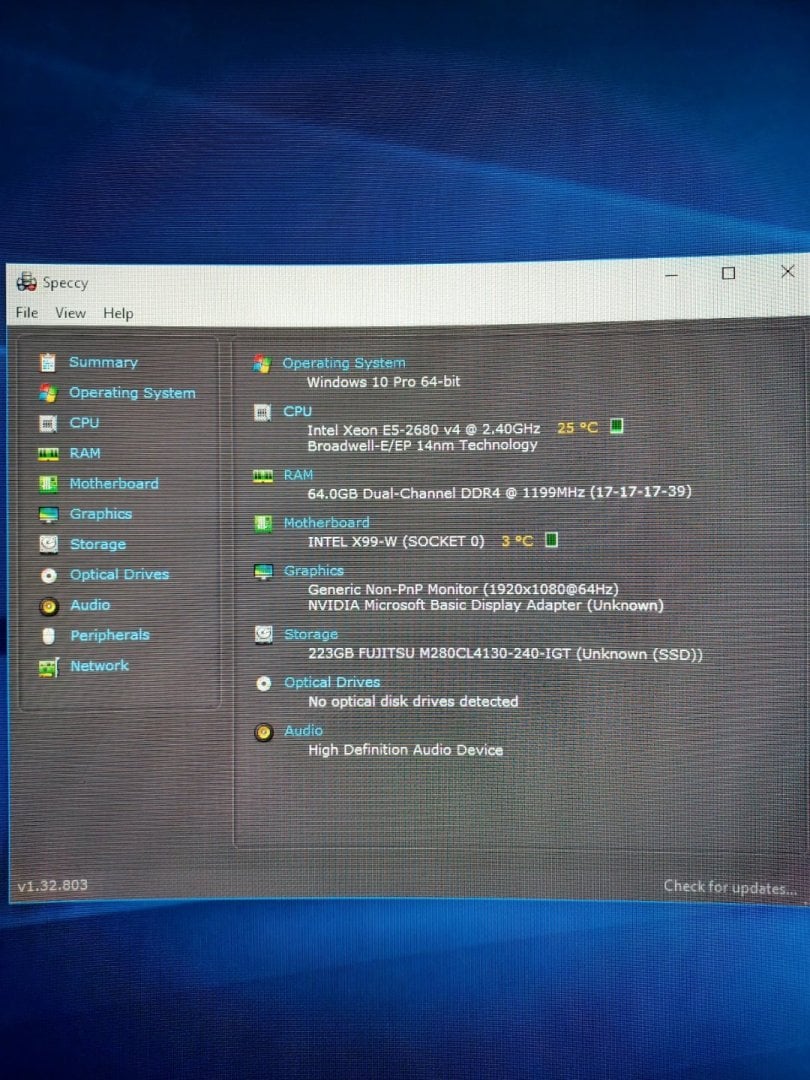The image size is (810, 1080).
Task: Select Motherboard in the sidebar
Action: tap(114, 484)
